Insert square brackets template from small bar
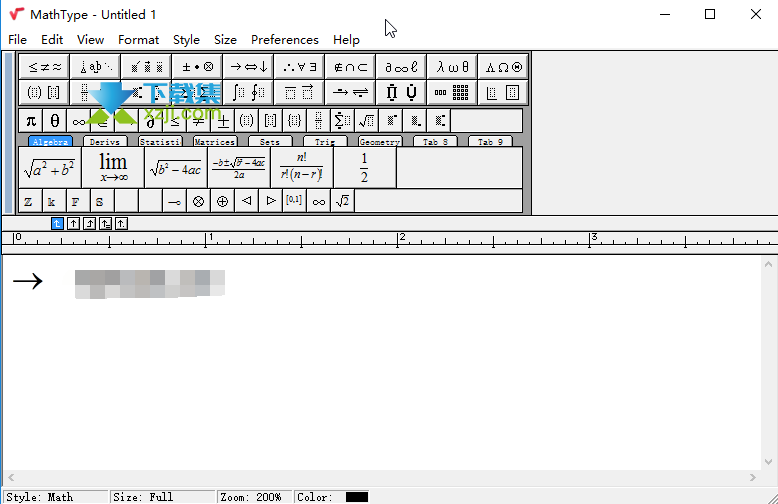Viewport: 778px width, 504px height. [270, 121]
